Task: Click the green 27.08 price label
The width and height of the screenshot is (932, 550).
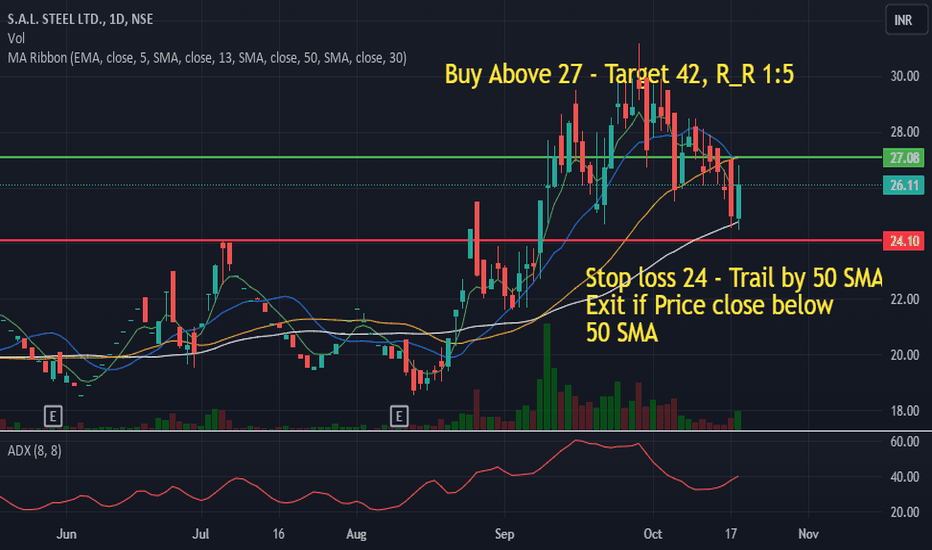Action: (903, 158)
